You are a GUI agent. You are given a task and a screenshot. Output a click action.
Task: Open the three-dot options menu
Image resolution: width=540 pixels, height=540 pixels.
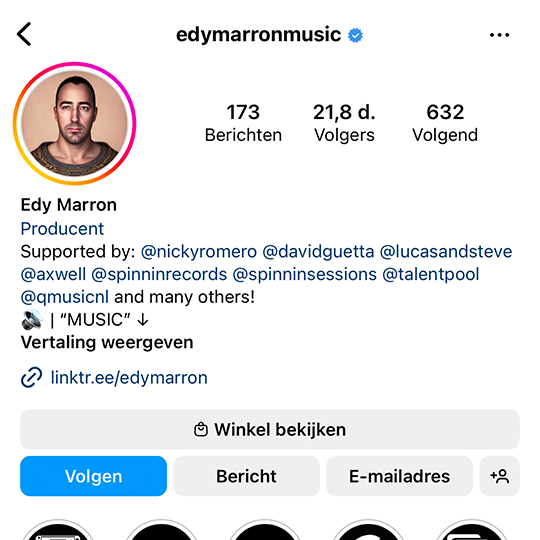(x=499, y=35)
